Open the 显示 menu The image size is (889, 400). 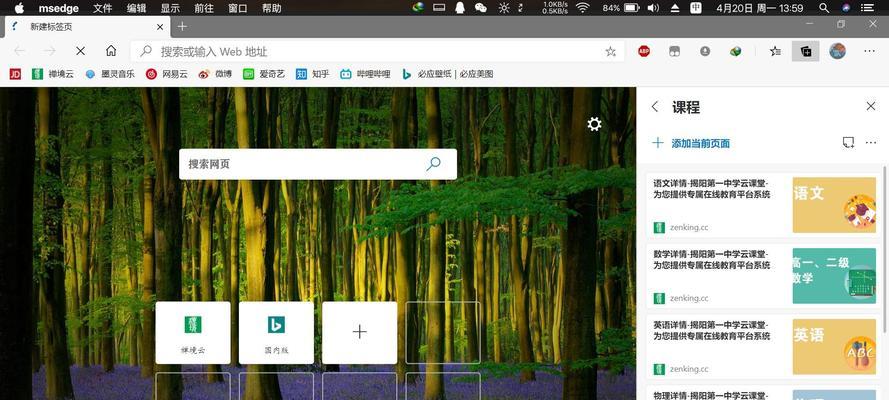click(x=170, y=8)
